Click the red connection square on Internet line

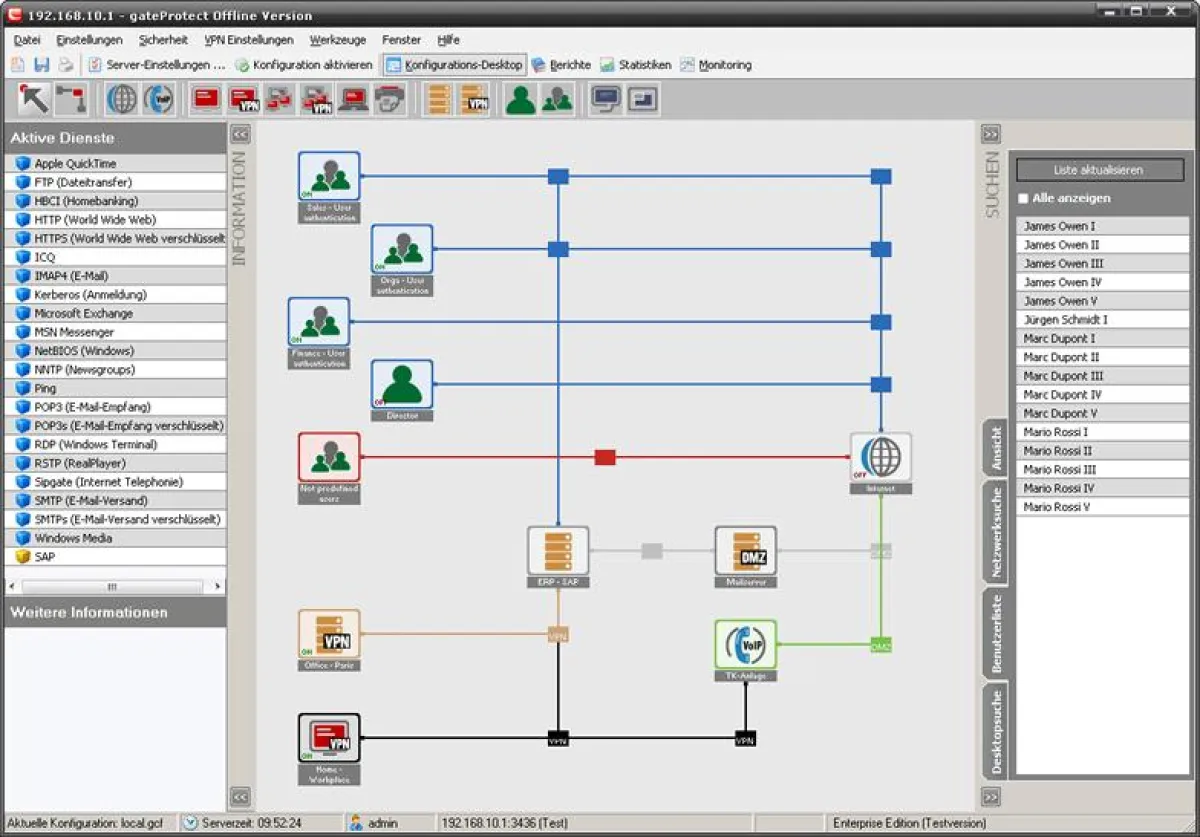point(605,457)
